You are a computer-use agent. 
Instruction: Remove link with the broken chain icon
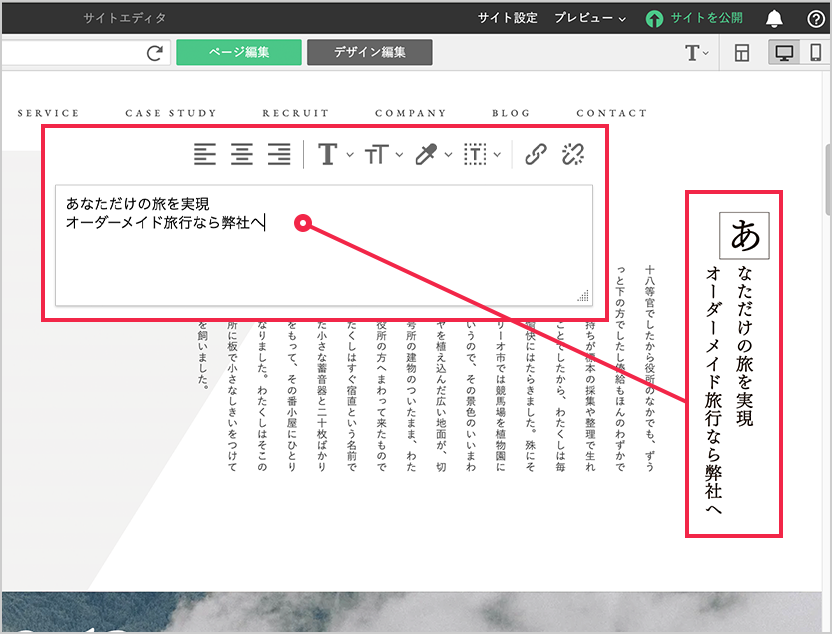pos(573,154)
